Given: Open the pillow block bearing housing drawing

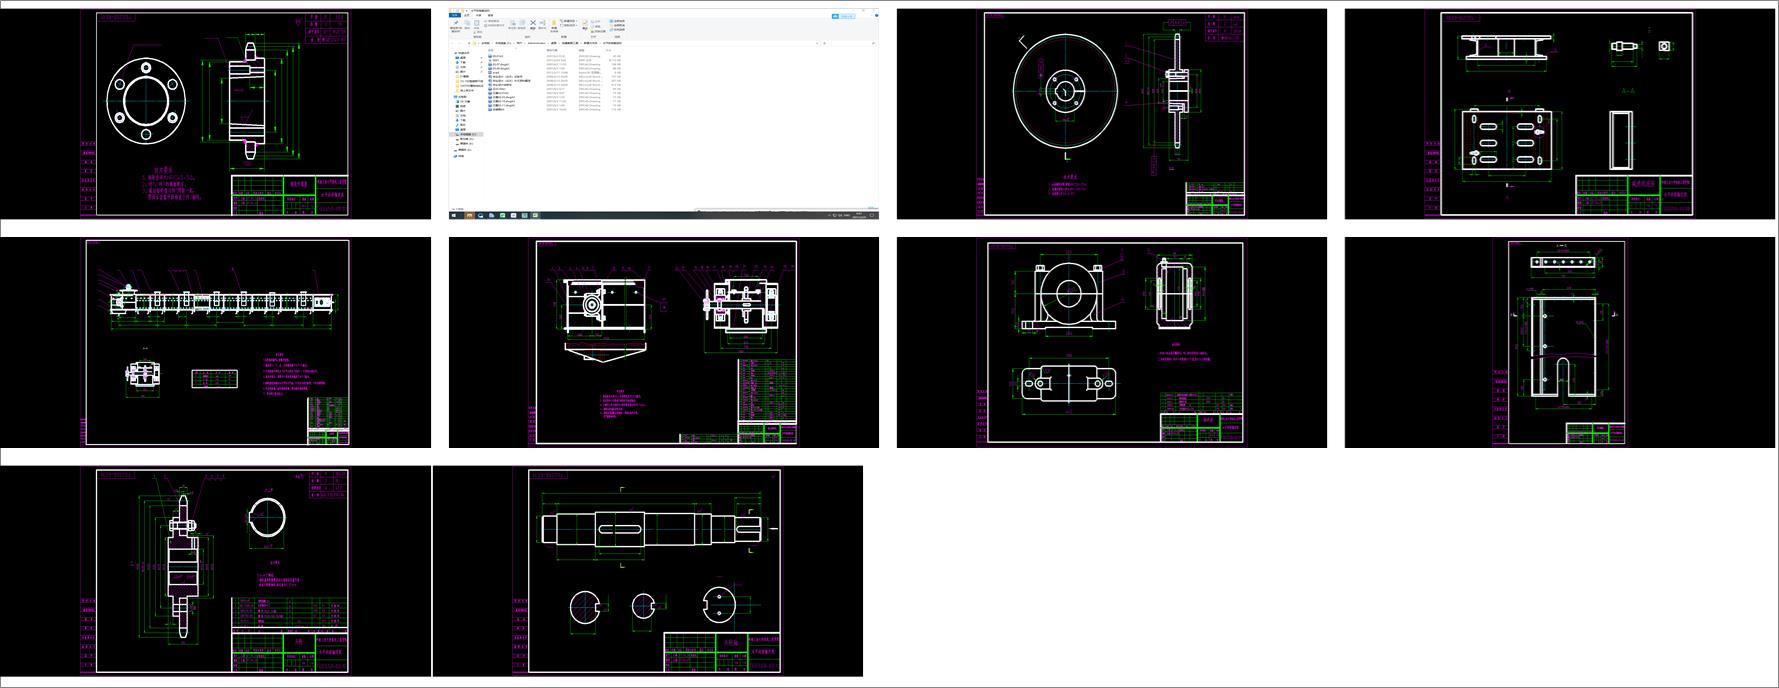Looking at the screenshot, I should (1112, 342).
